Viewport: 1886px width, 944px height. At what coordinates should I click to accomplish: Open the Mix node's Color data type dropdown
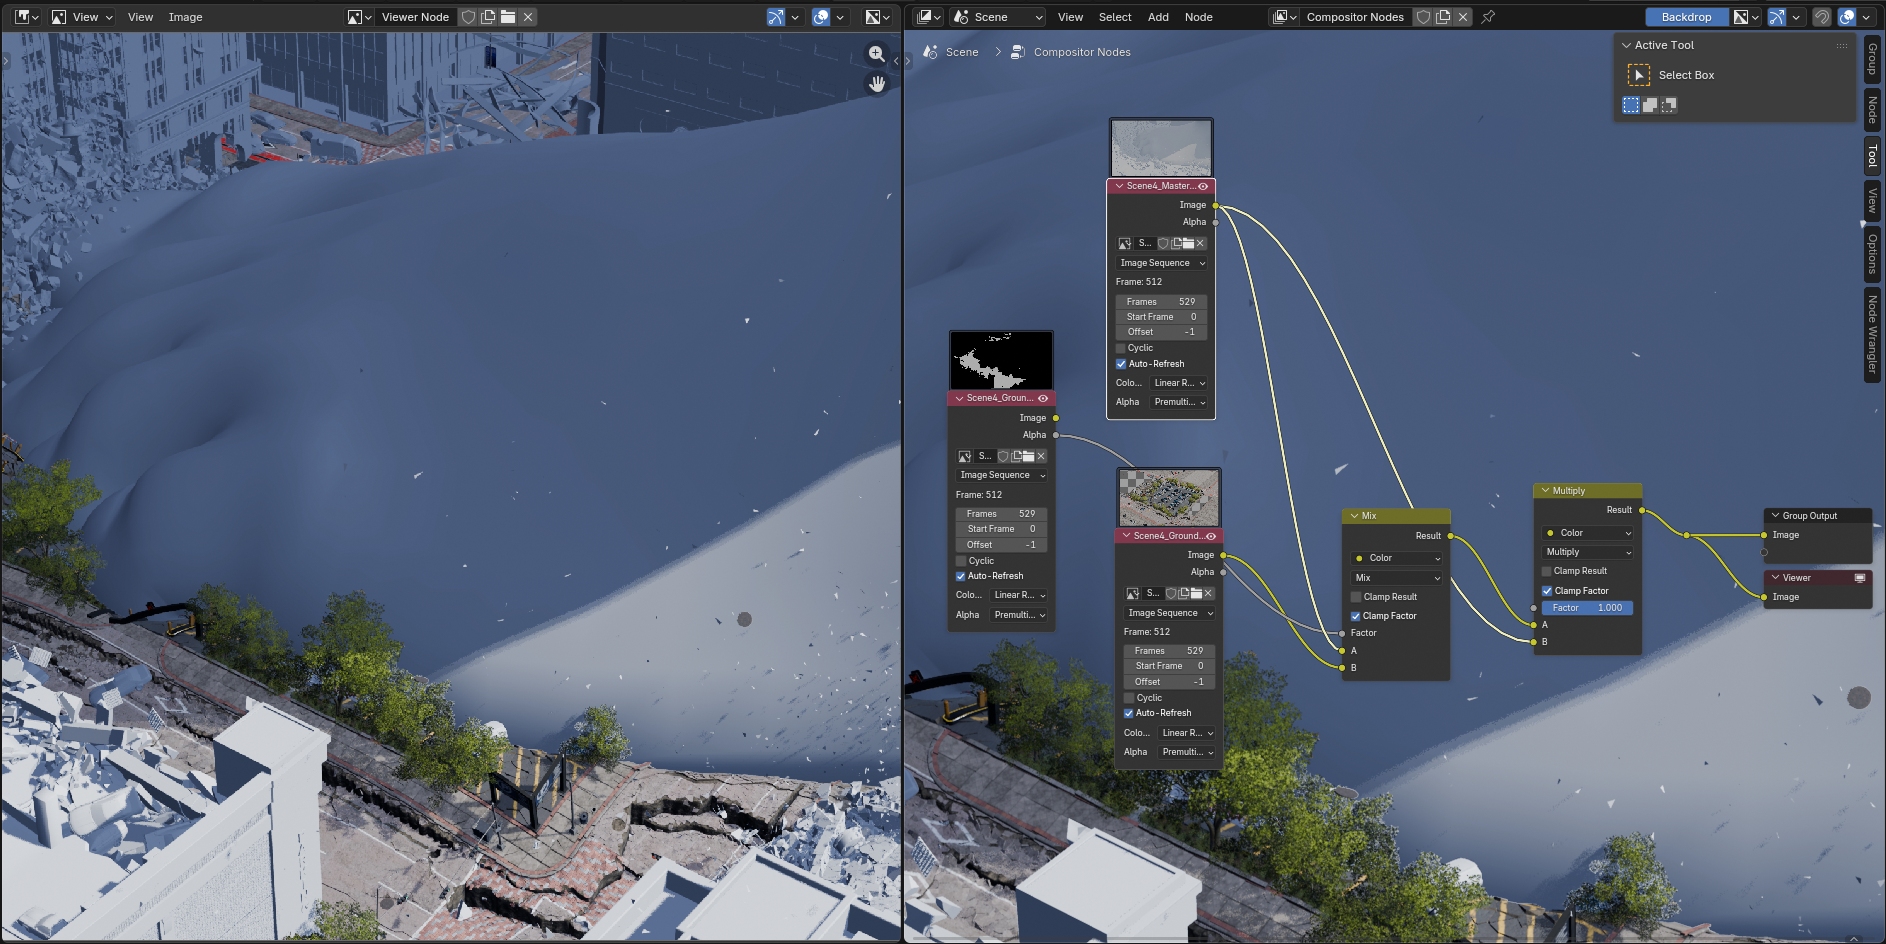click(1396, 558)
